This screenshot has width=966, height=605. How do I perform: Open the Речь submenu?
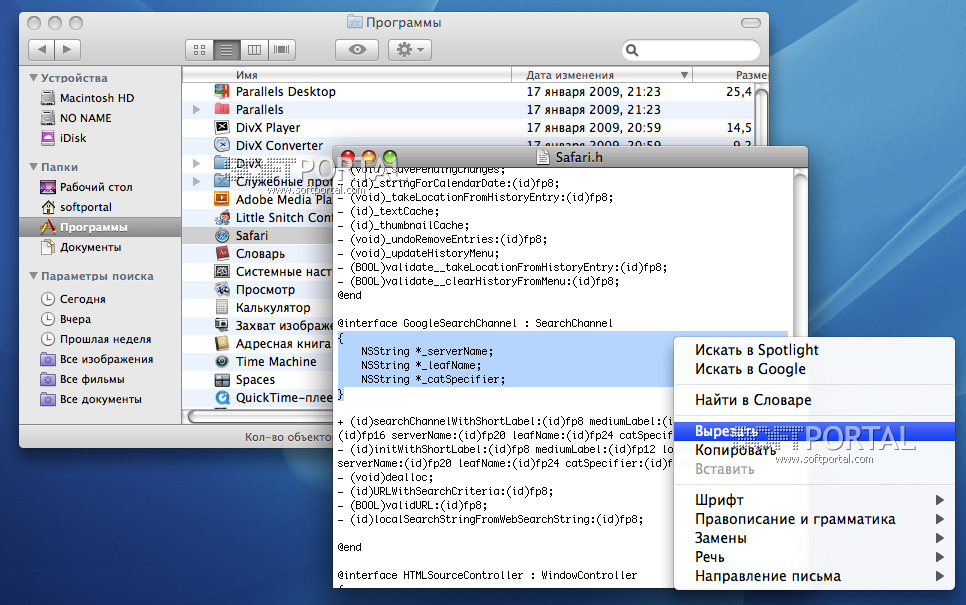click(814, 557)
